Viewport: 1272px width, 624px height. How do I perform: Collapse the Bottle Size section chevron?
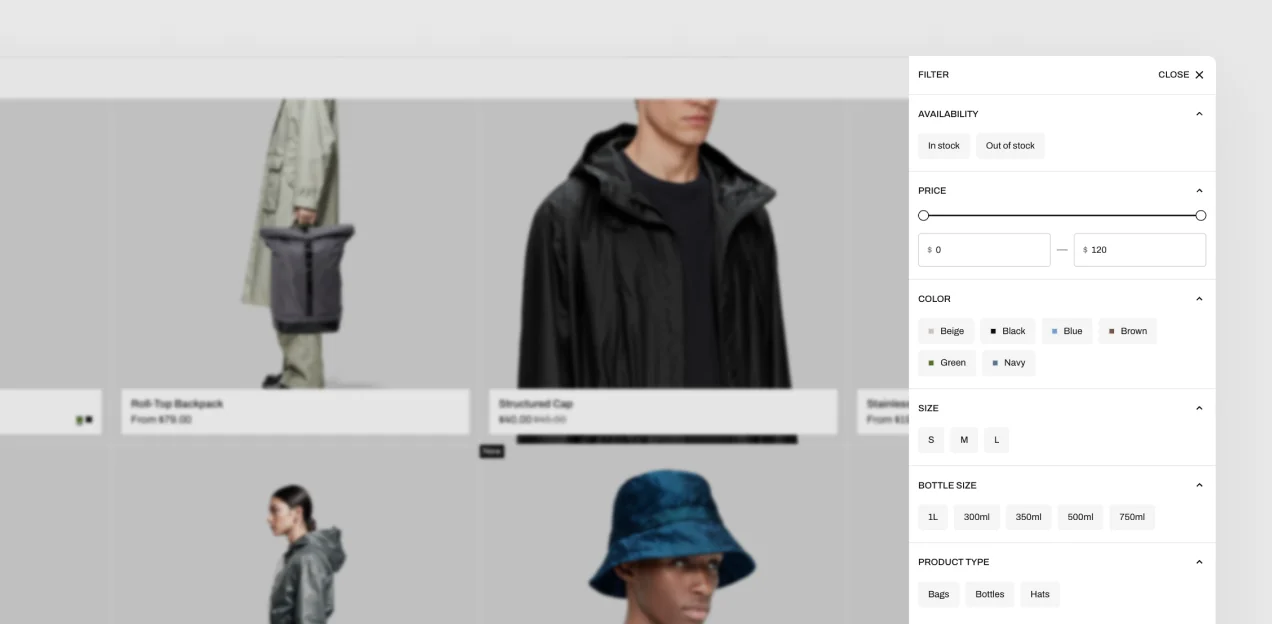pyautogui.click(x=1199, y=485)
